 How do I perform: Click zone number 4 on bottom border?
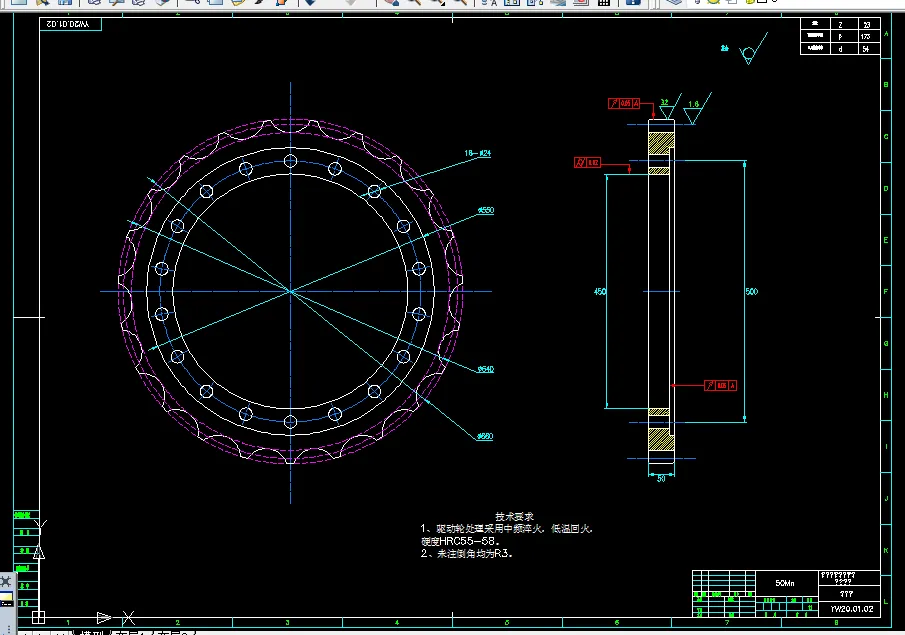[x=397, y=622]
